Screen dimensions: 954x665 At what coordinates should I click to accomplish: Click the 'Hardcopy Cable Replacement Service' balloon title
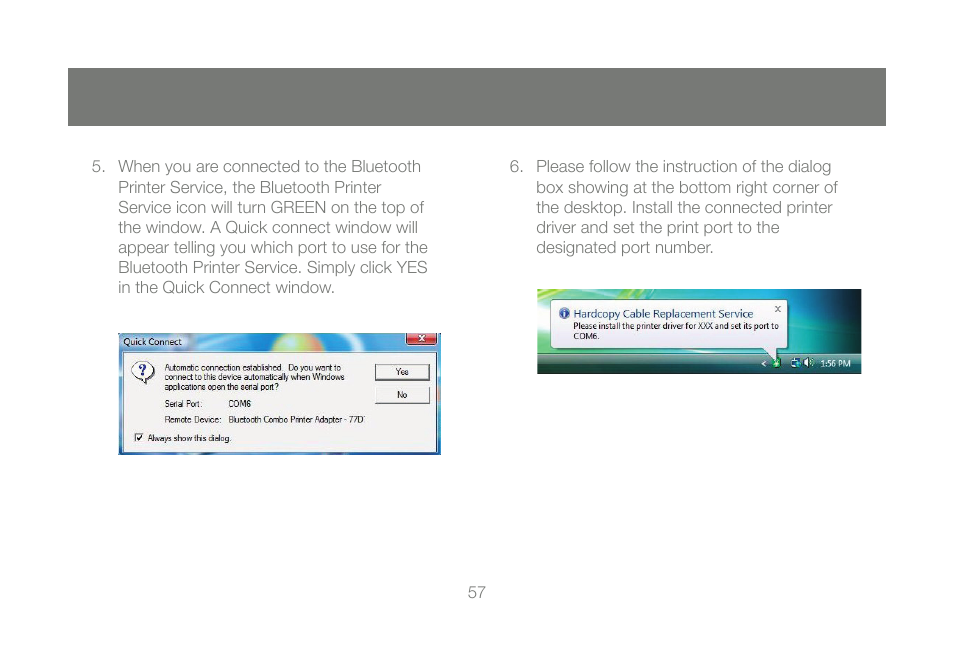coord(663,314)
